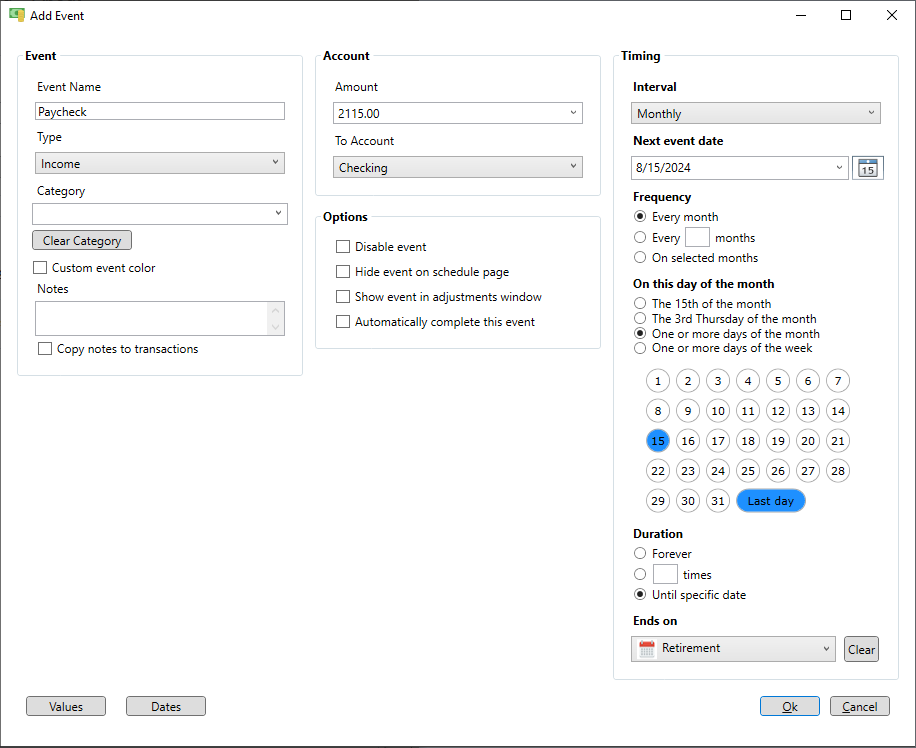Select day 31 of the month

718,501
